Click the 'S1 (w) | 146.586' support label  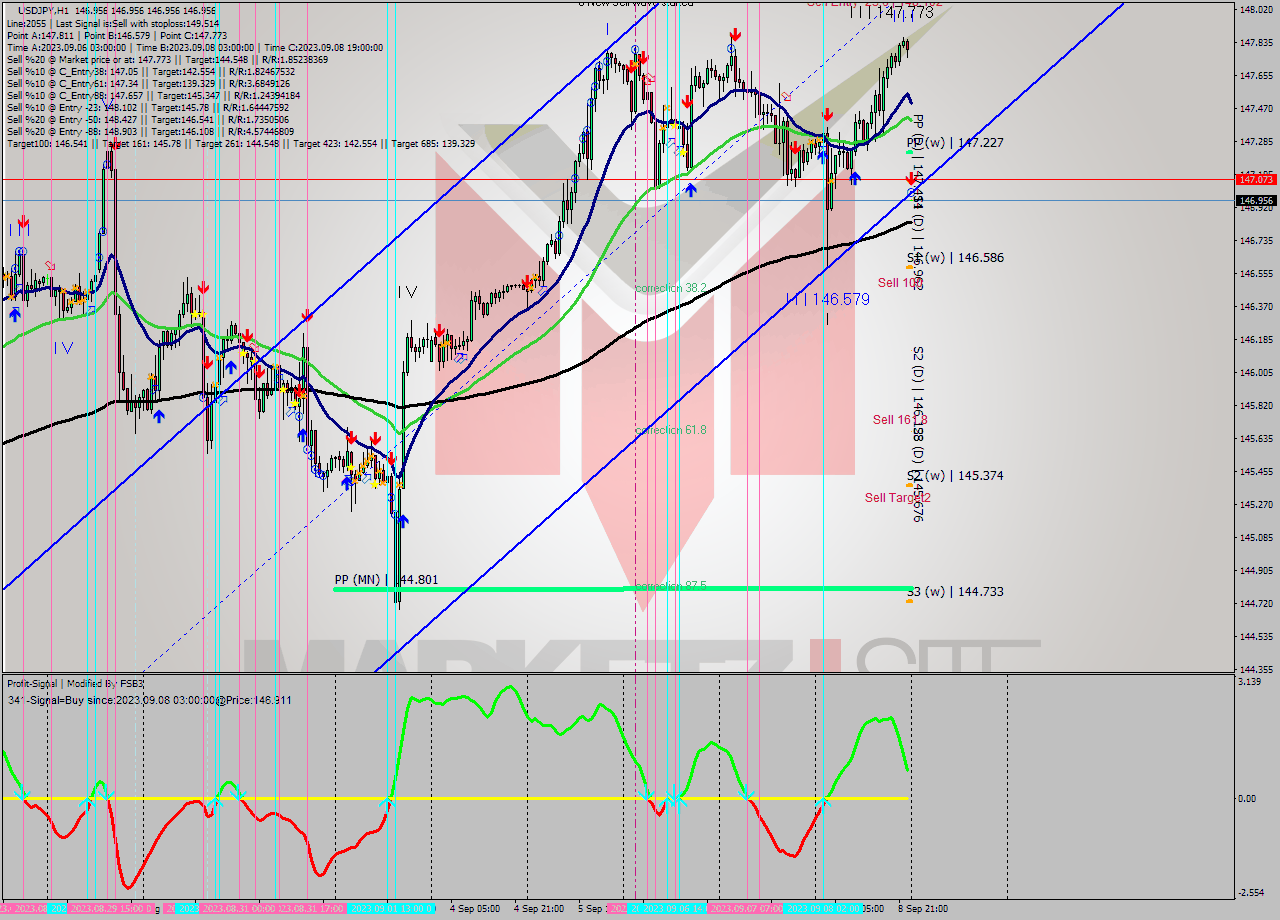point(955,258)
